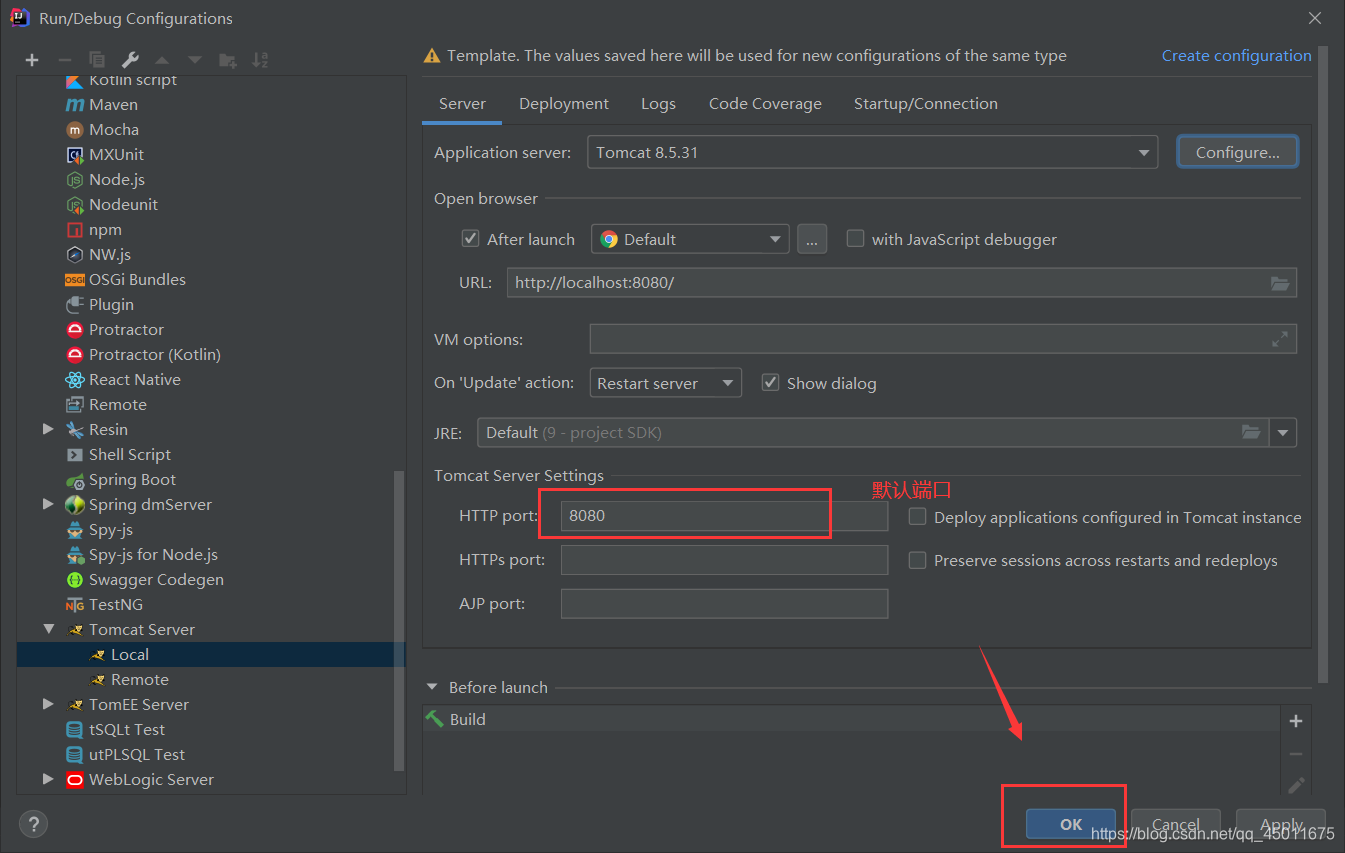1345x853 pixels.
Task: Open the JRE dropdown arrow
Action: click(1283, 433)
